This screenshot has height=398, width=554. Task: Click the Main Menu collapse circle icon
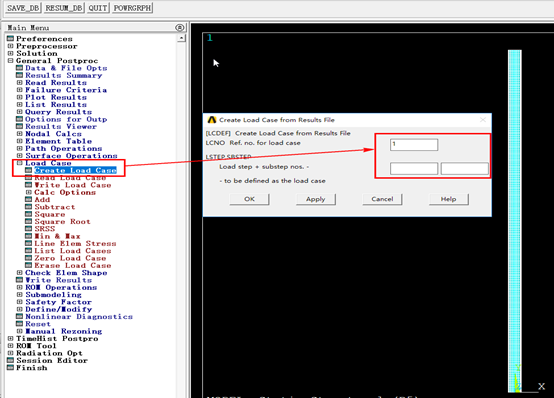pos(179,28)
